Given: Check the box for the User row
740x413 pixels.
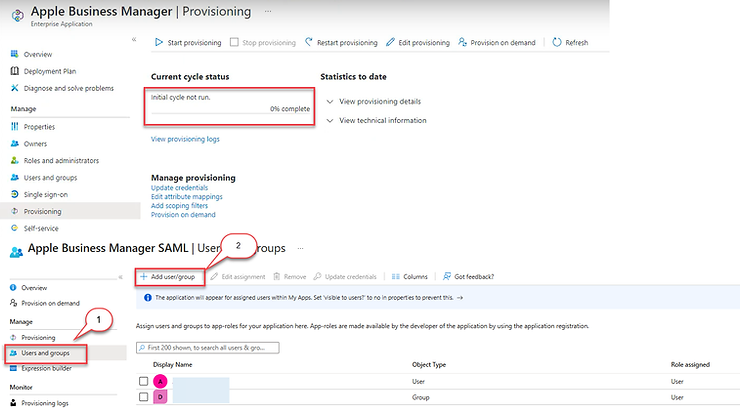Looking at the screenshot, I should pyautogui.click(x=143, y=381).
